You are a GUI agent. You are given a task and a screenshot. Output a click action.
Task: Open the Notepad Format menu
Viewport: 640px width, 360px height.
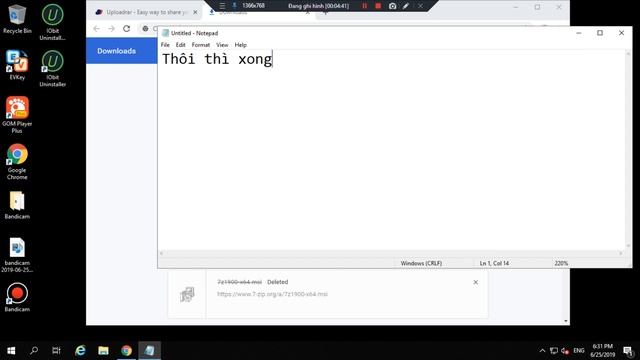200,45
